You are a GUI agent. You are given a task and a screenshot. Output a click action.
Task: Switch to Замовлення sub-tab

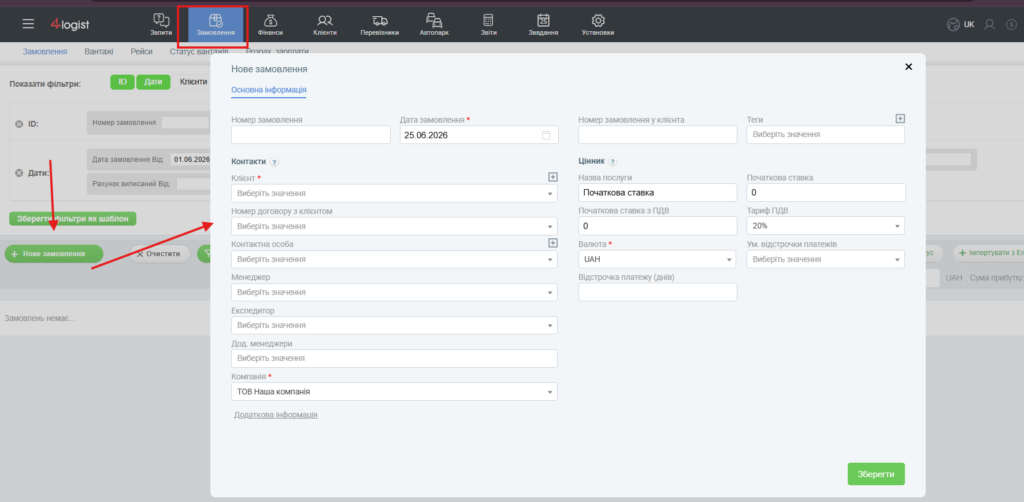(x=45, y=52)
